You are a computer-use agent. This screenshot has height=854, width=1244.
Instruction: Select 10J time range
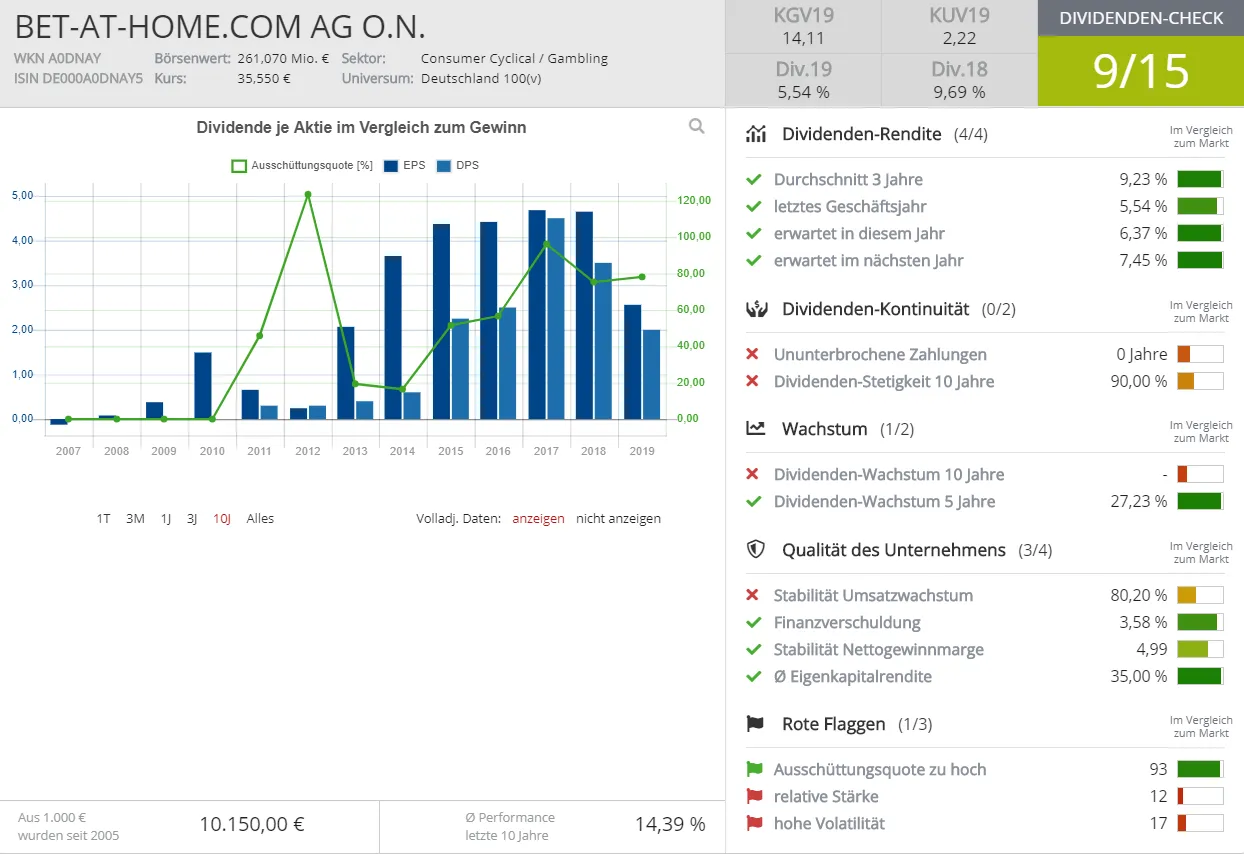[222, 518]
